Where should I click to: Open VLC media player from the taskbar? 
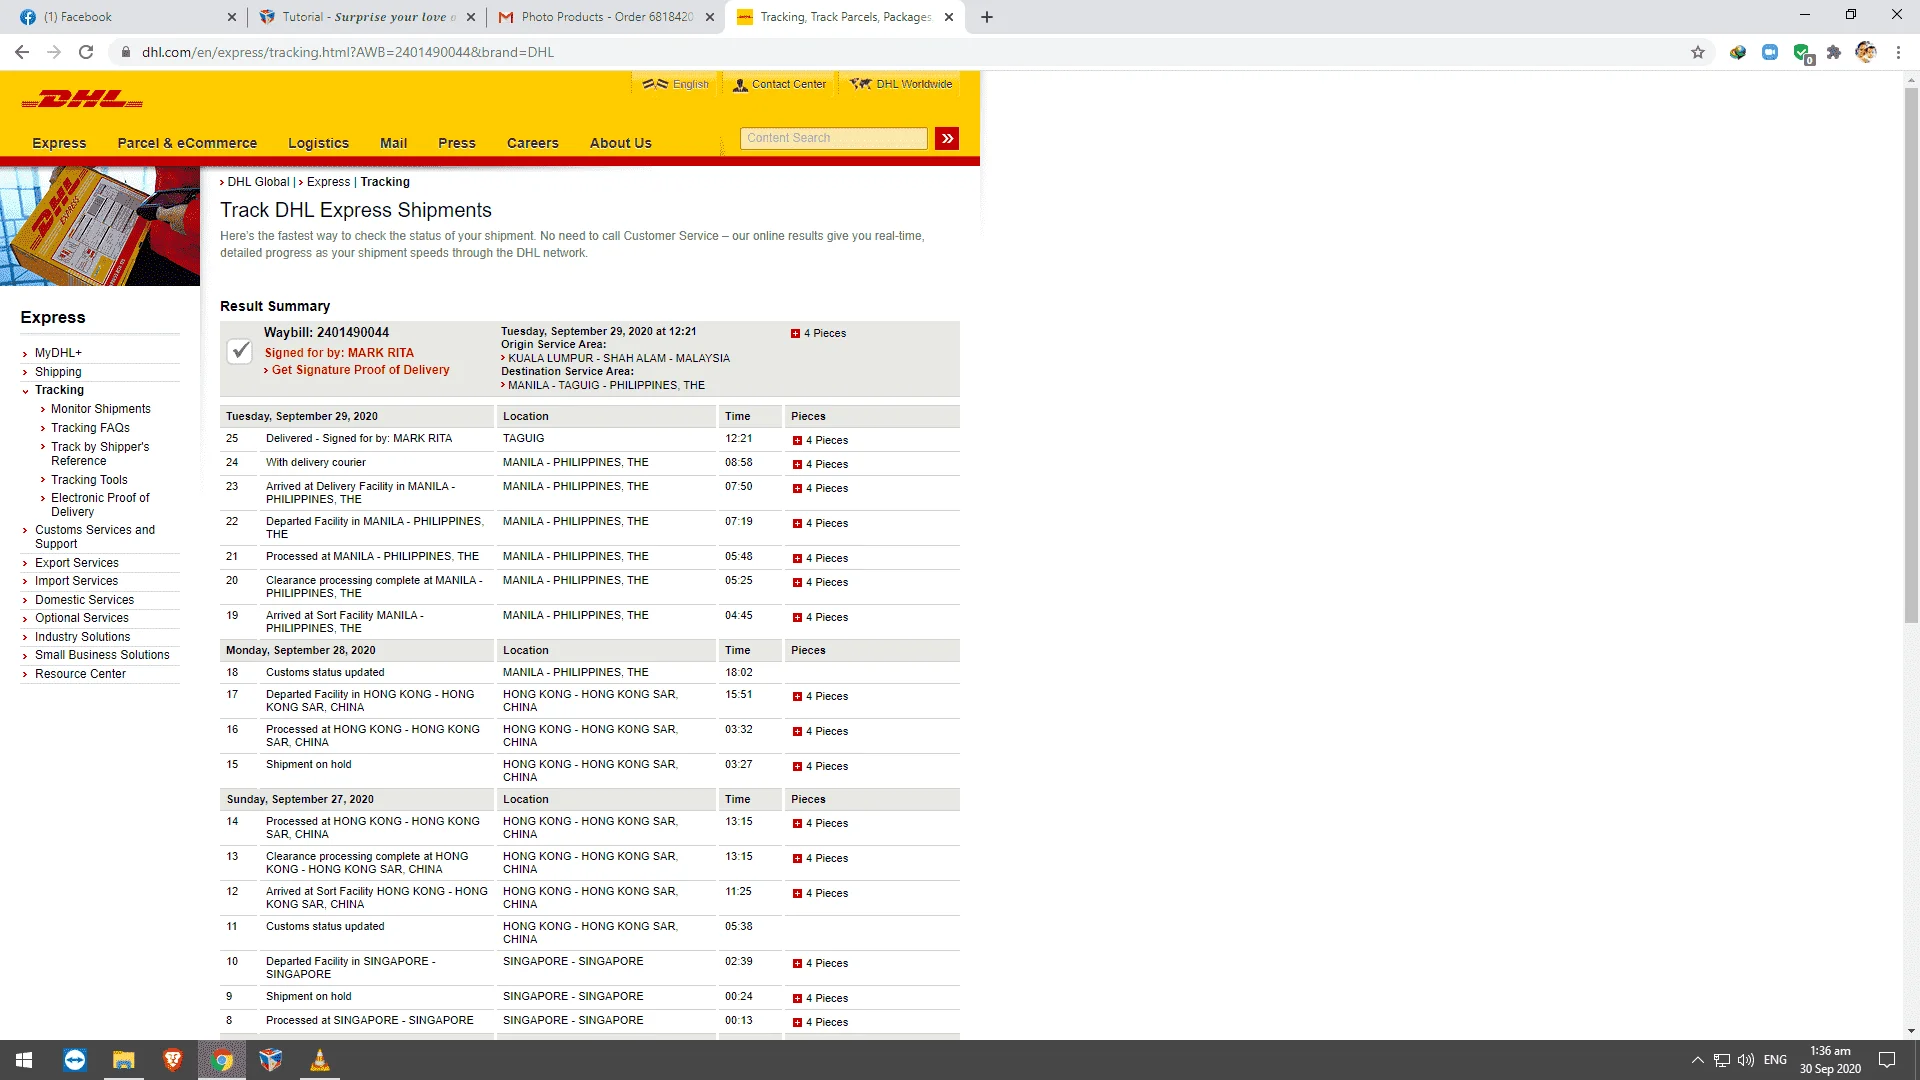(320, 1060)
